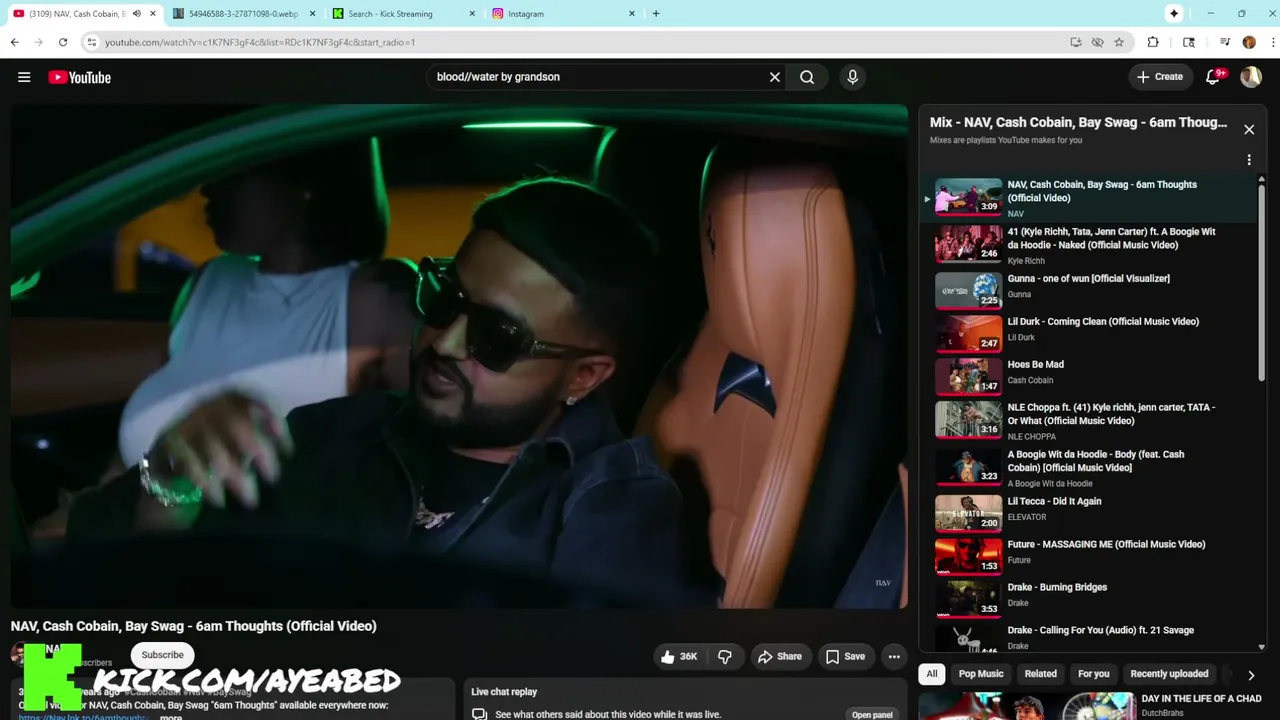Open the Mix playlist options menu

point(1249,160)
